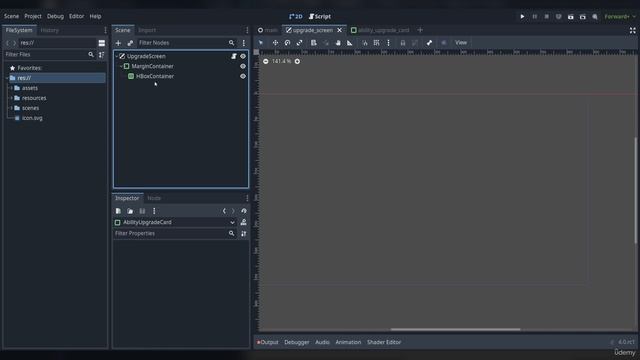Switch to the History tab
This screenshot has height=360, width=640.
(49, 30)
